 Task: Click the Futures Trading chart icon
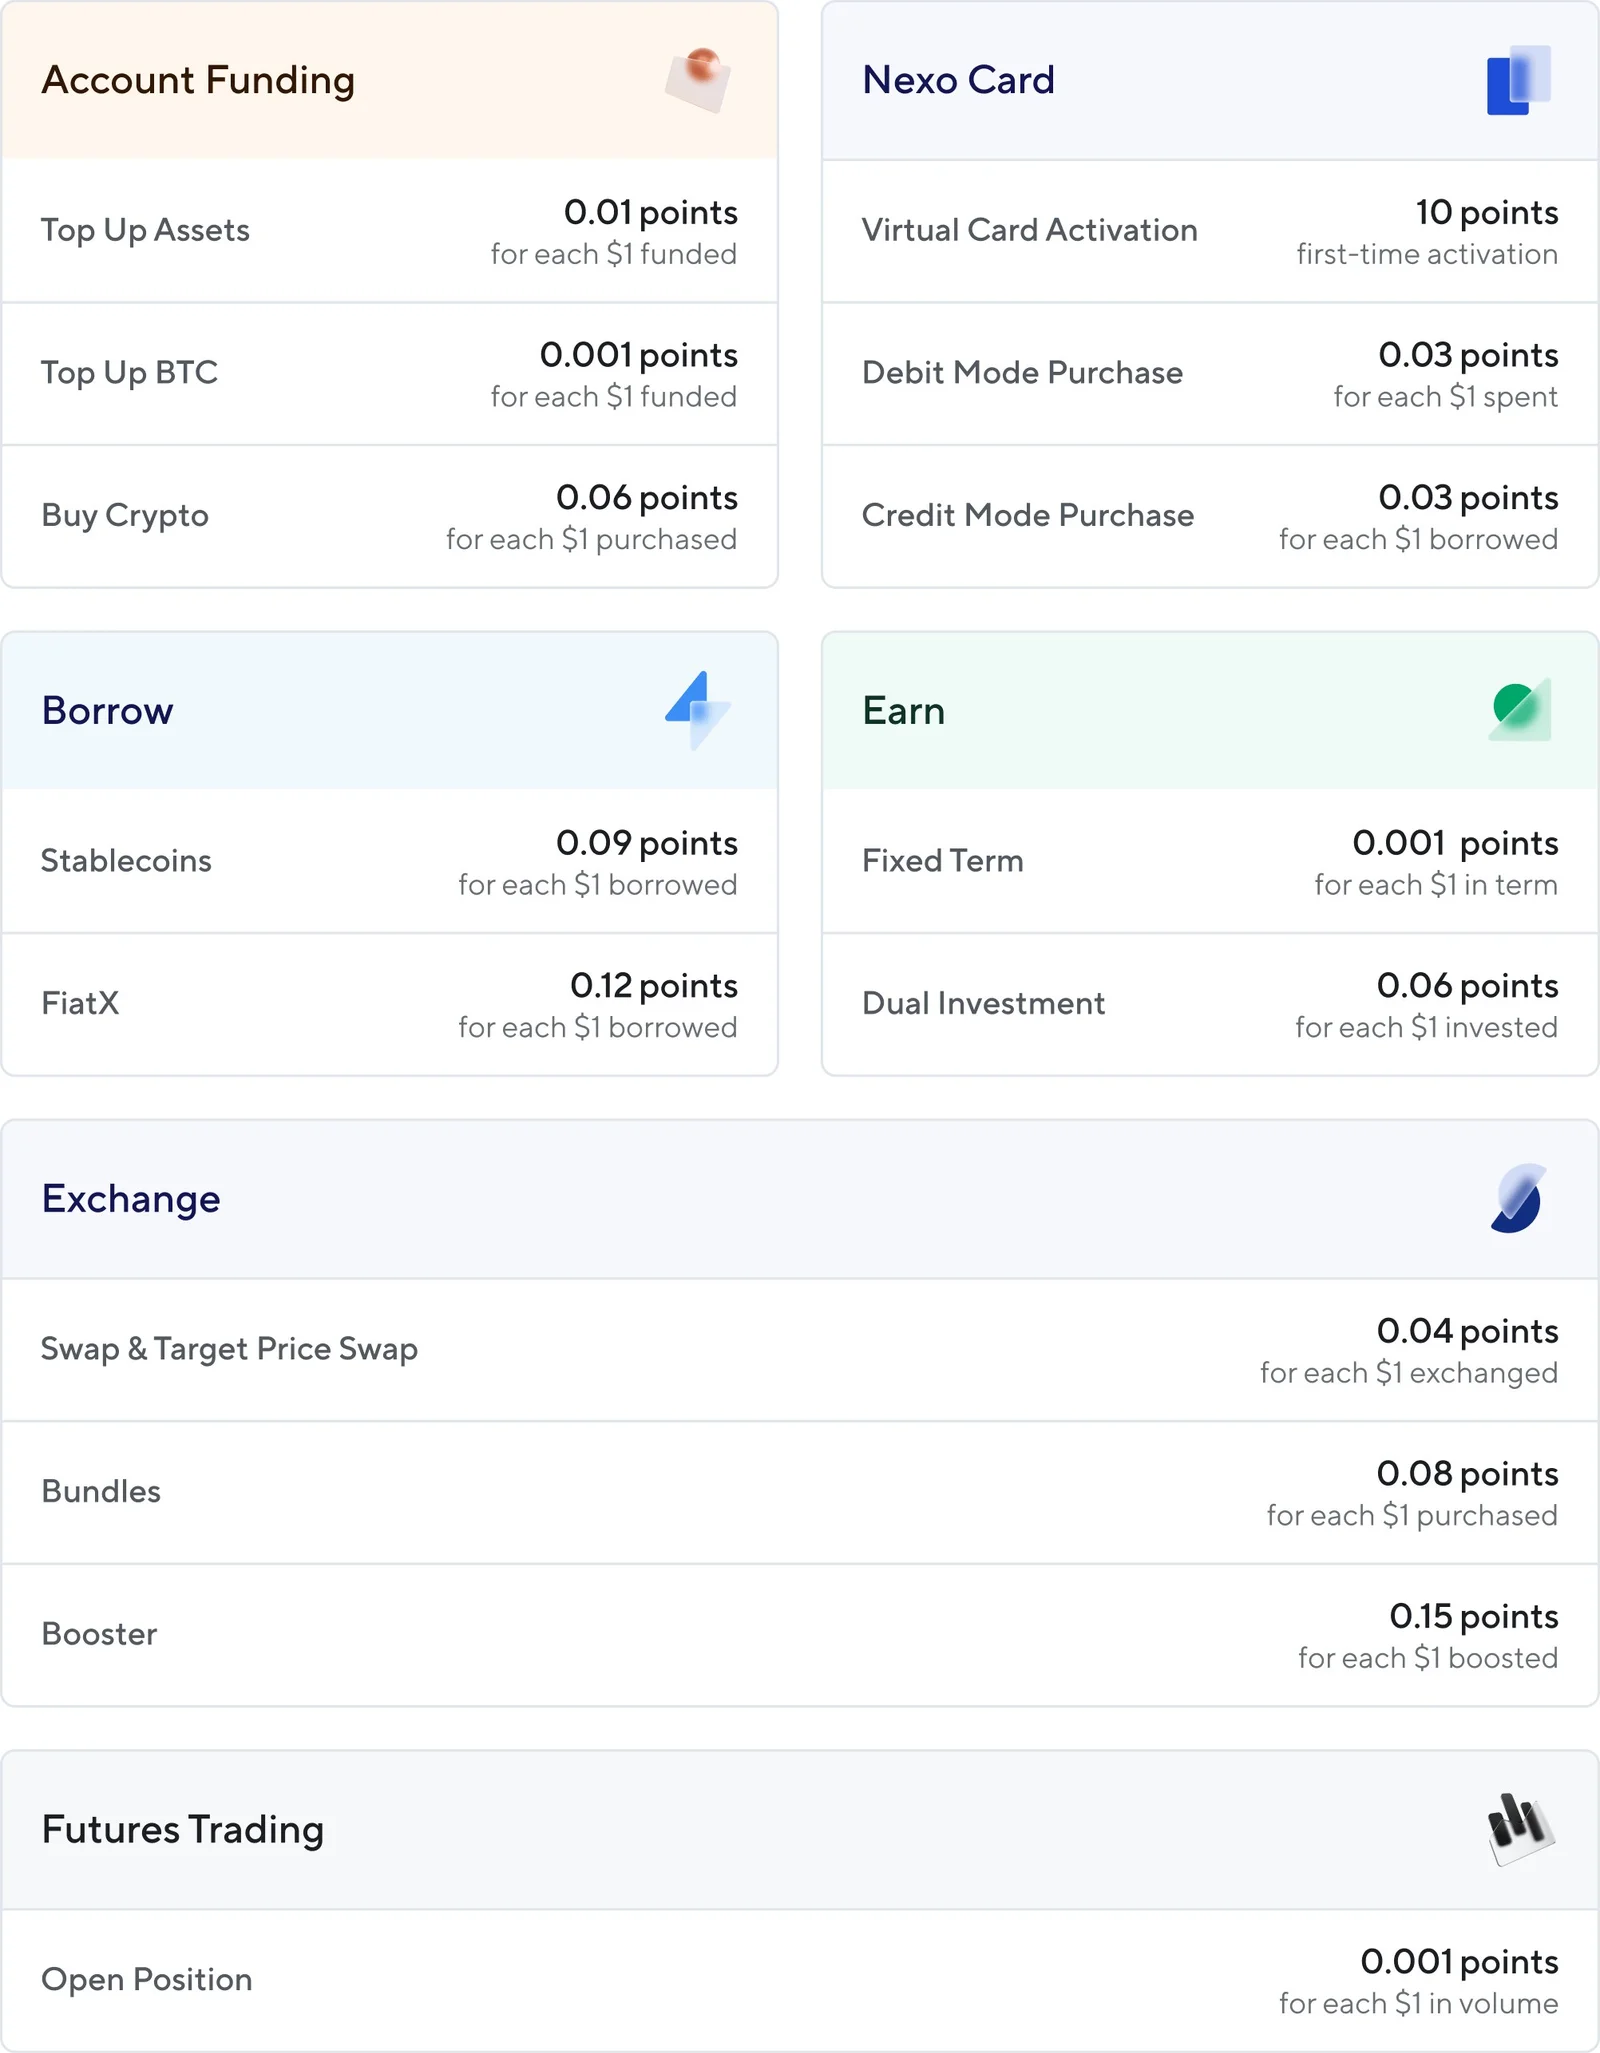coord(1520,1829)
